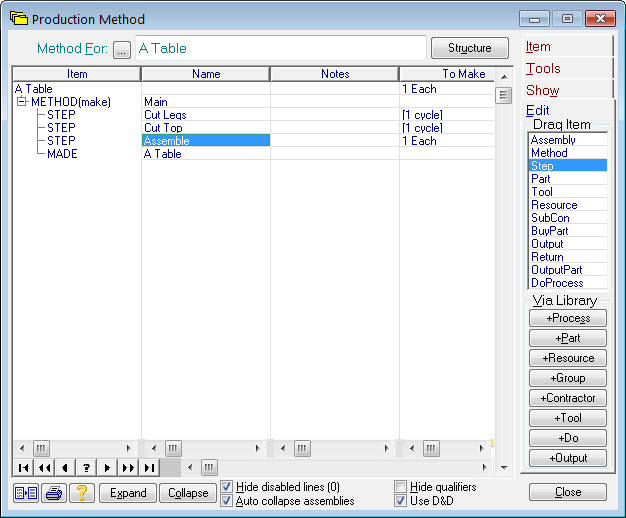Toggle Hide disabled lines checkbox
This screenshot has height=518, width=626.
coord(226,486)
